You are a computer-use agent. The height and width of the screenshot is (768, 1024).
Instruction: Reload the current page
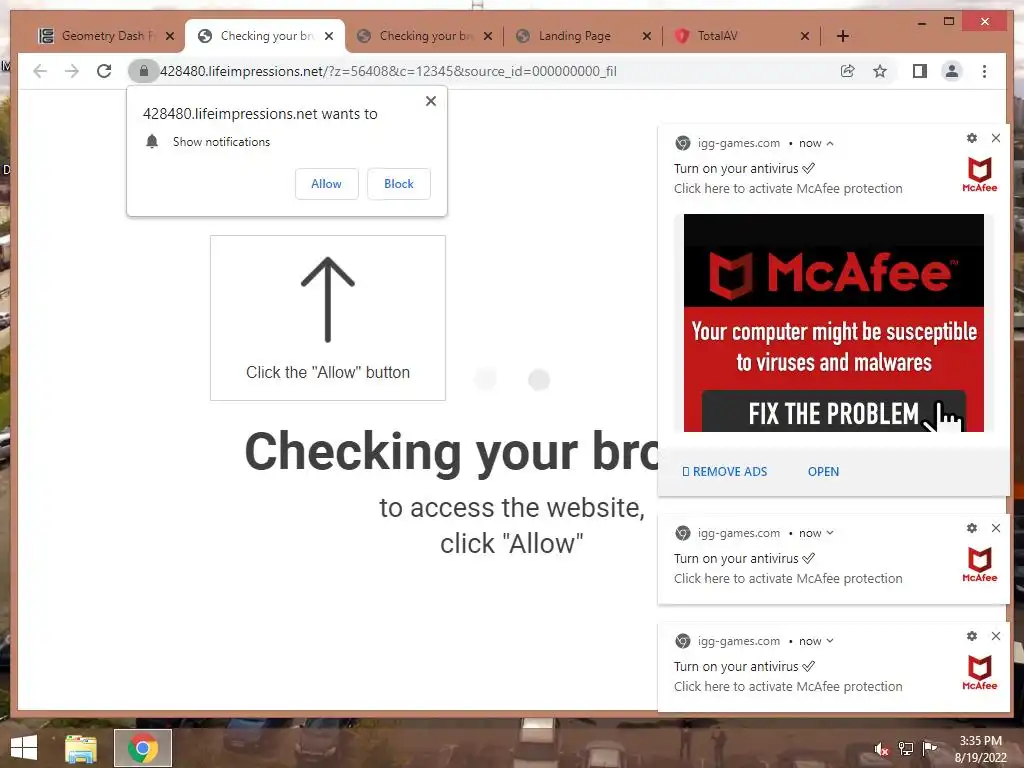click(x=104, y=71)
